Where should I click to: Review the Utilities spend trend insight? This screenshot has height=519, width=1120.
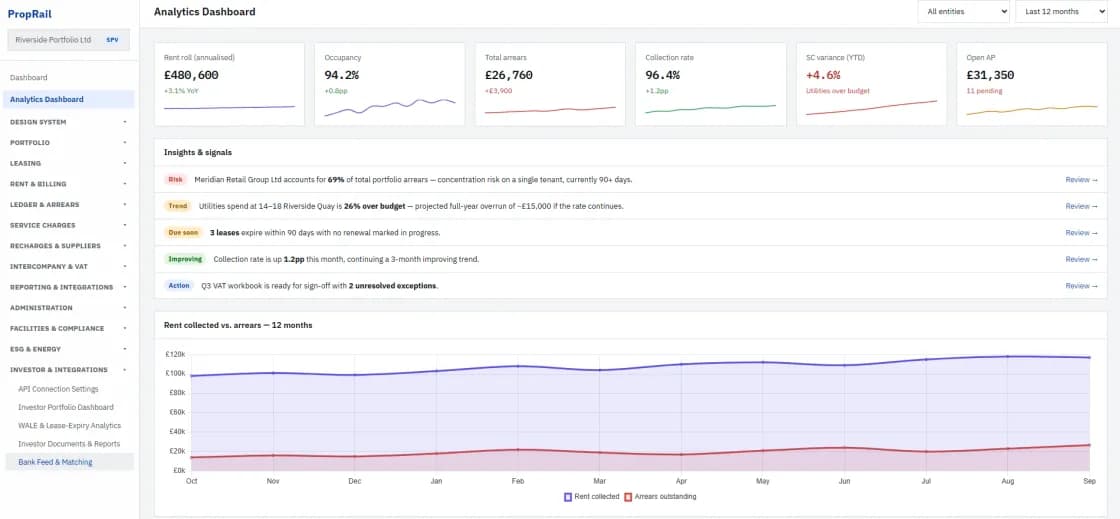pyautogui.click(x=1081, y=206)
